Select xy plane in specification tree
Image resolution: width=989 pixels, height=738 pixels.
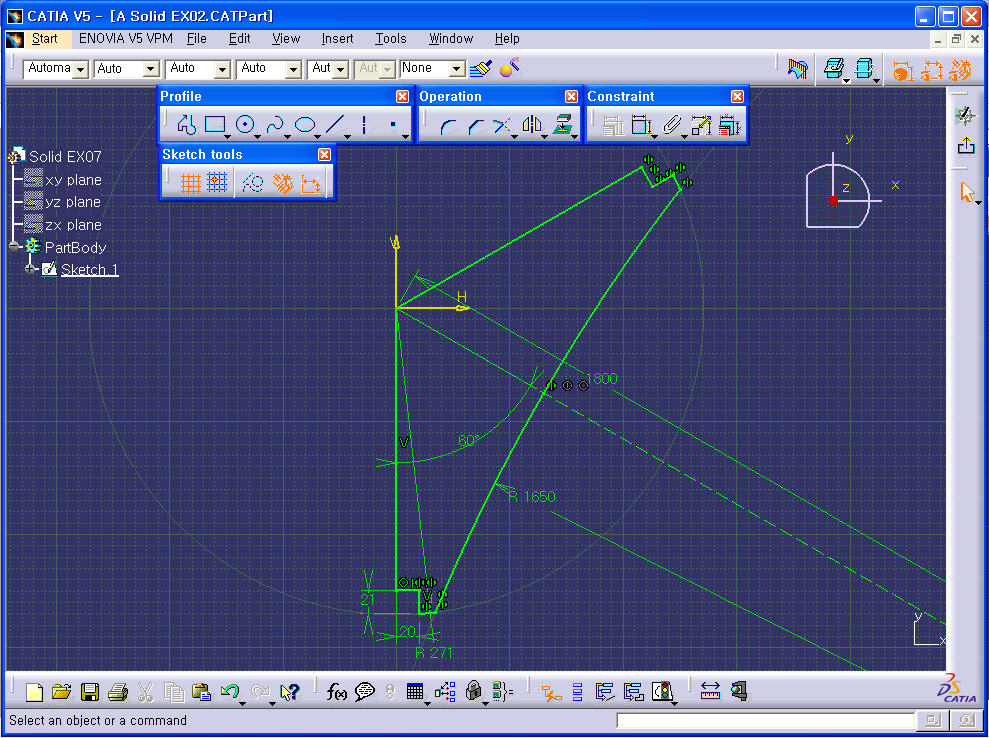click(73, 180)
